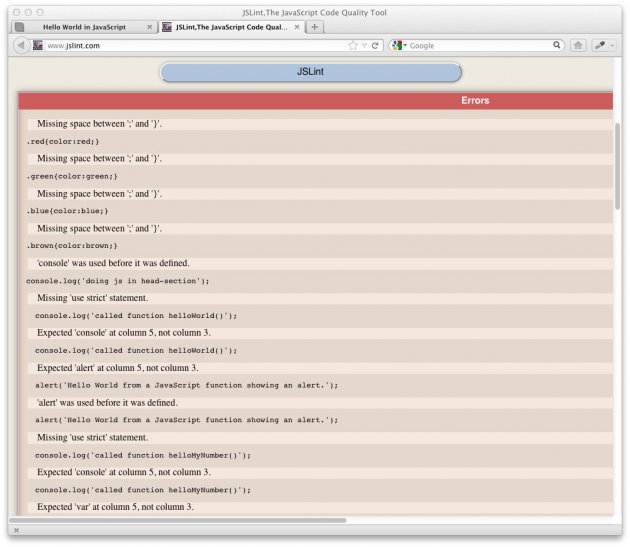Click the site favicon in the address bar
The height and width of the screenshot is (547, 630).
(x=38, y=45)
